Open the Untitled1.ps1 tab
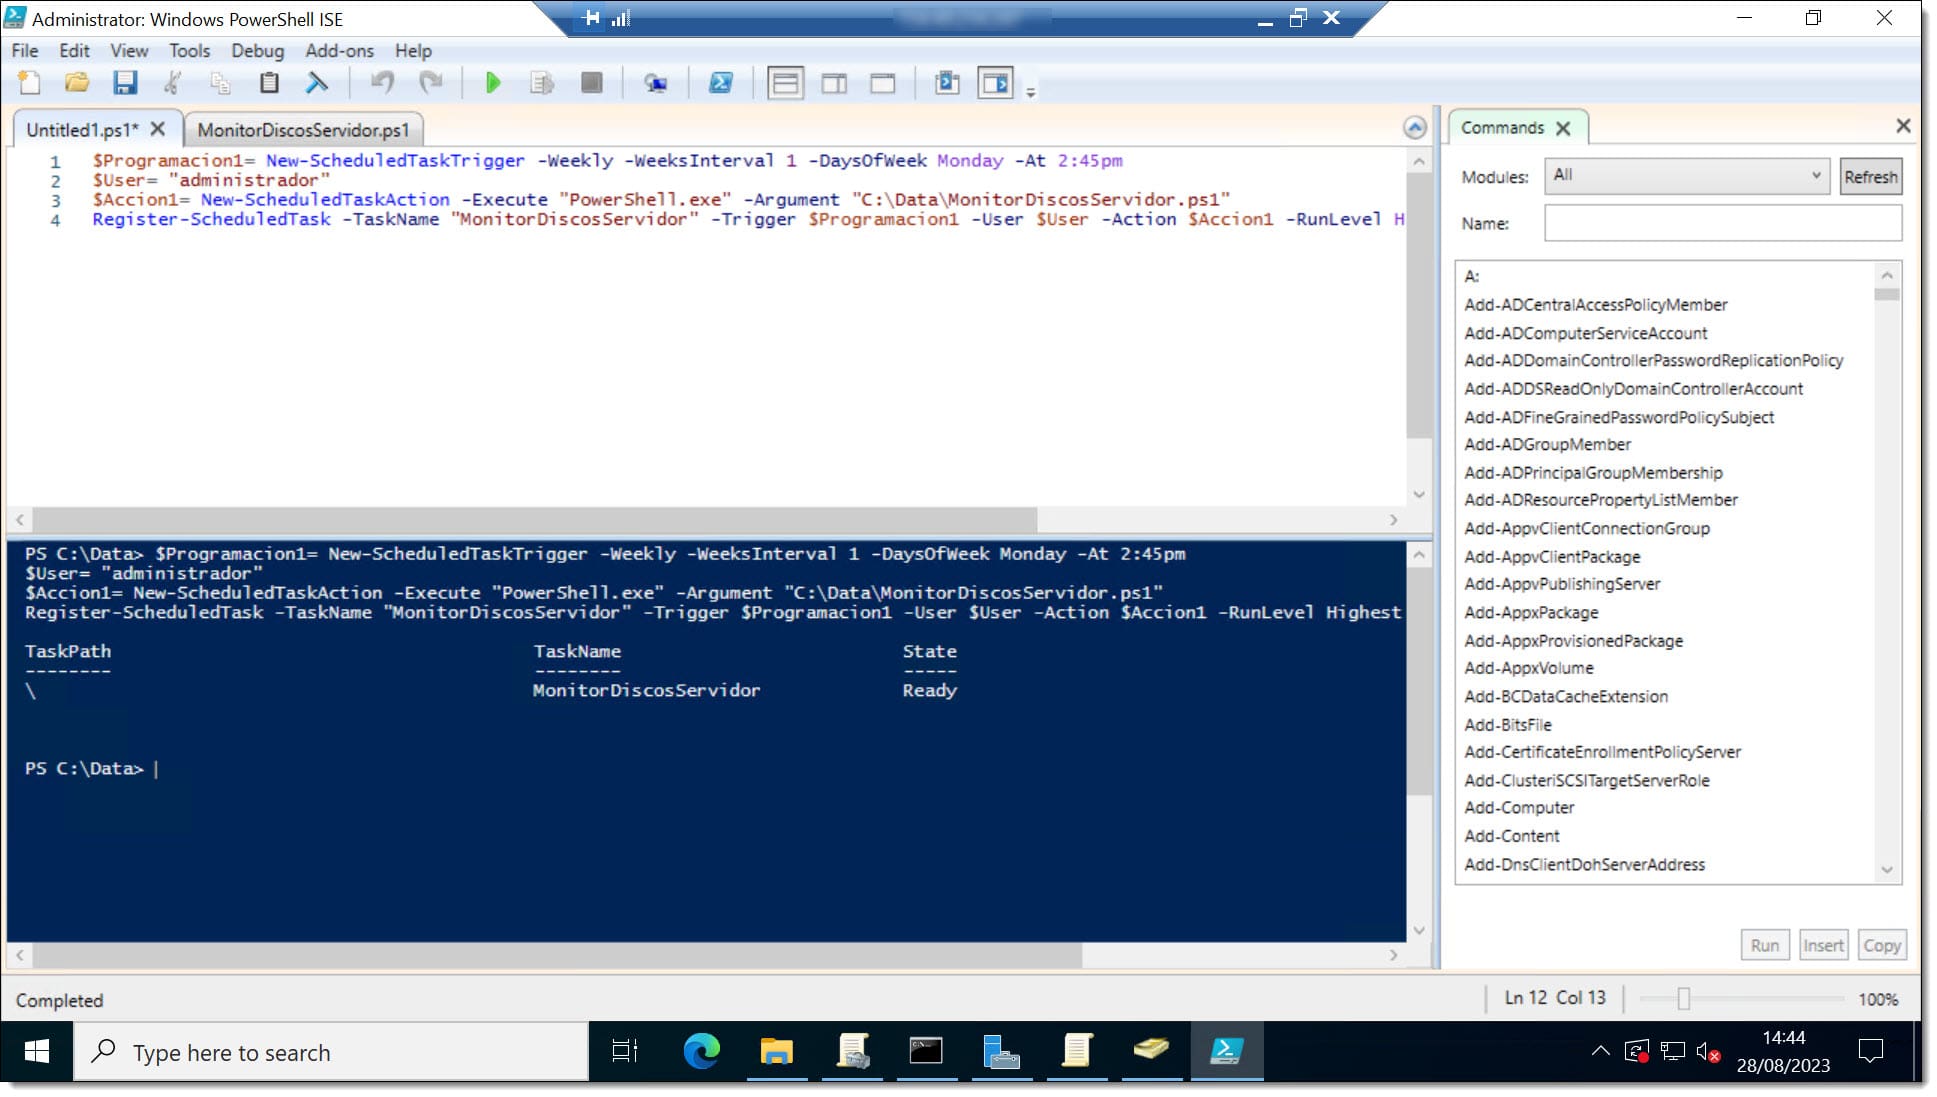The height and width of the screenshot is (1097, 1937). [x=80, y=129]
